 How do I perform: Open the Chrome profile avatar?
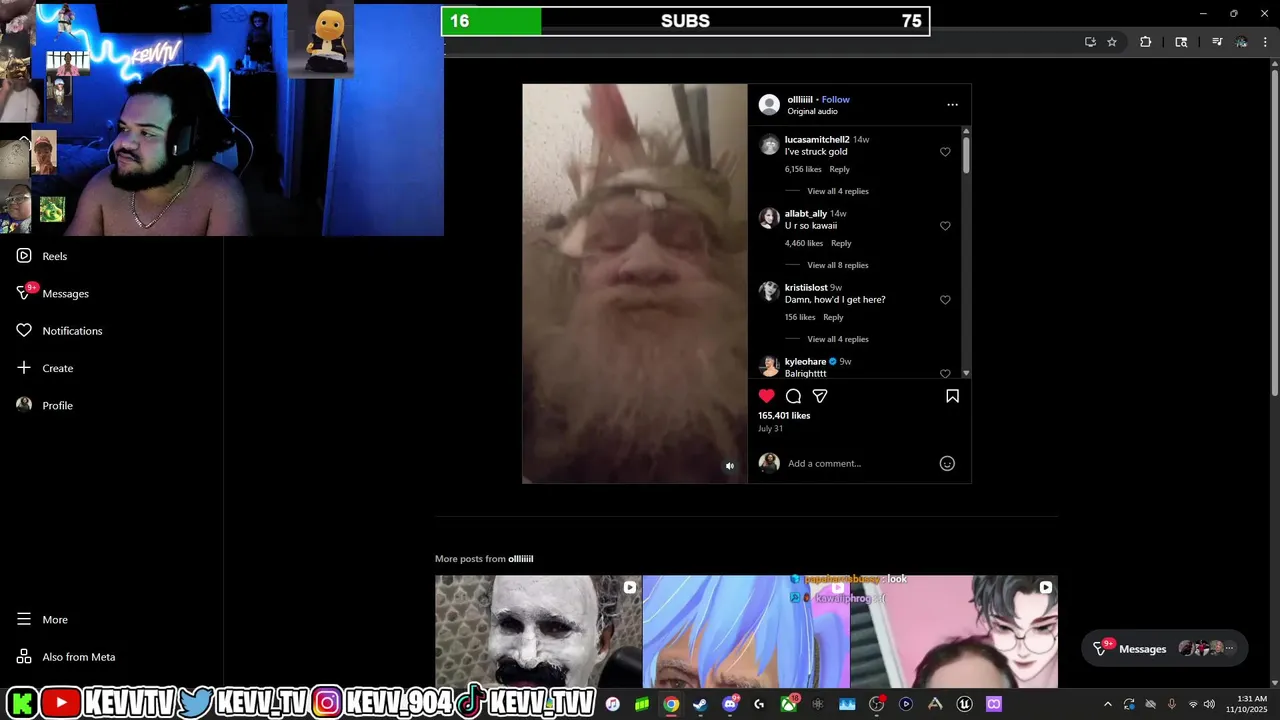(1241, 42)
